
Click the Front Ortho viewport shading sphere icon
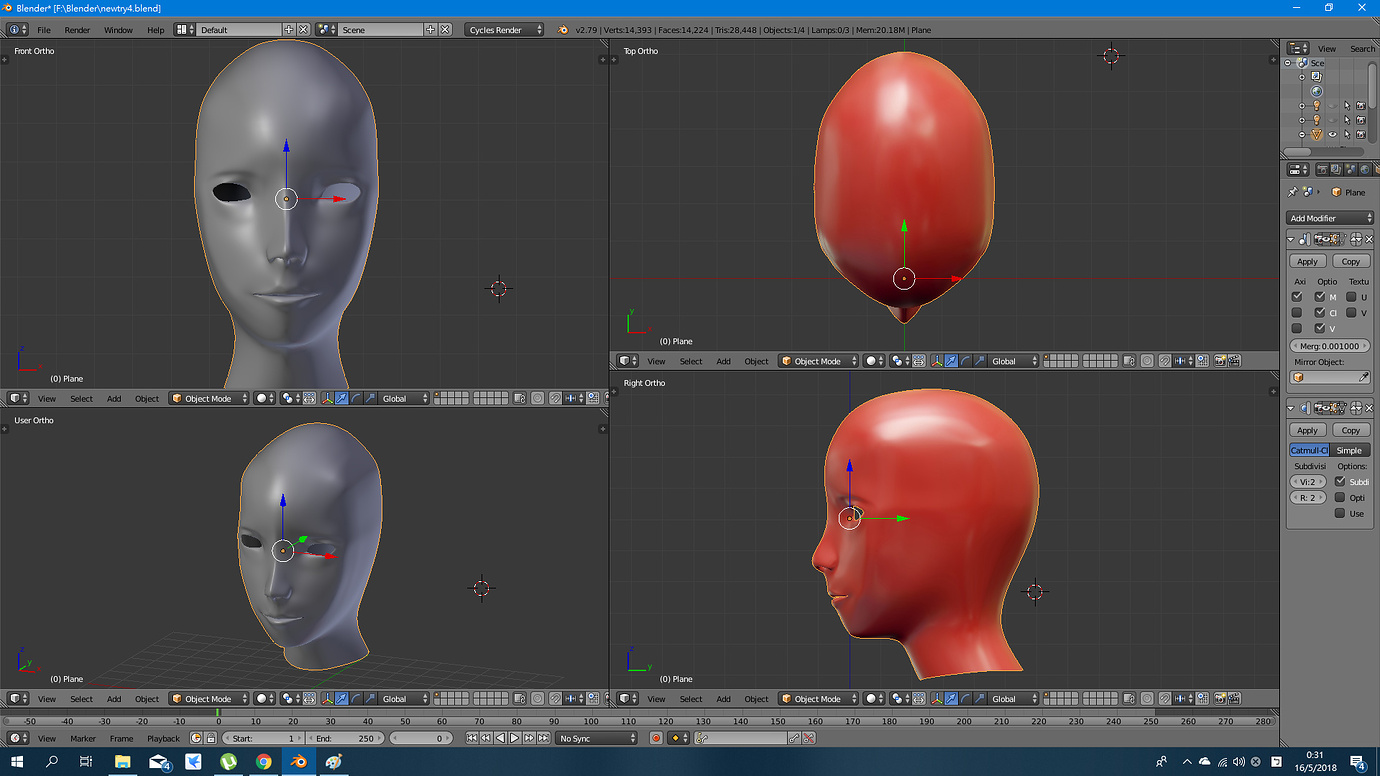[264, 398]
